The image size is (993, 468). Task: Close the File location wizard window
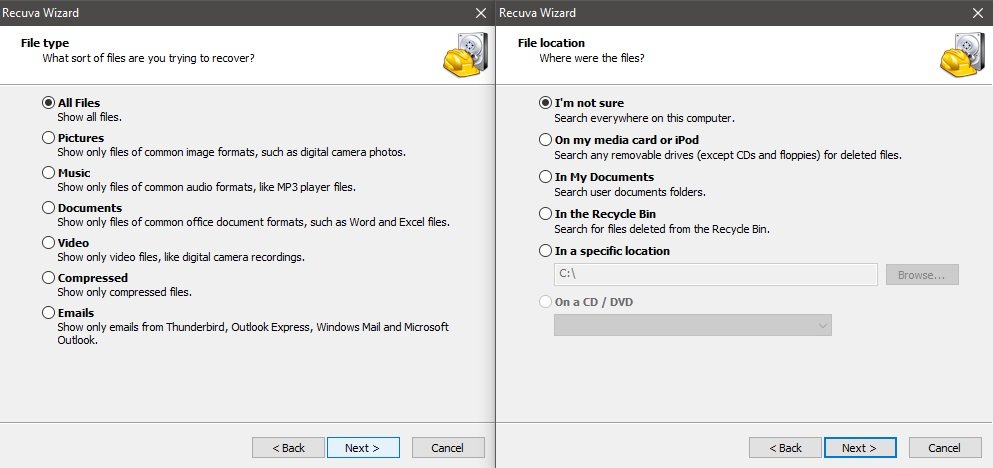point(978,13)
